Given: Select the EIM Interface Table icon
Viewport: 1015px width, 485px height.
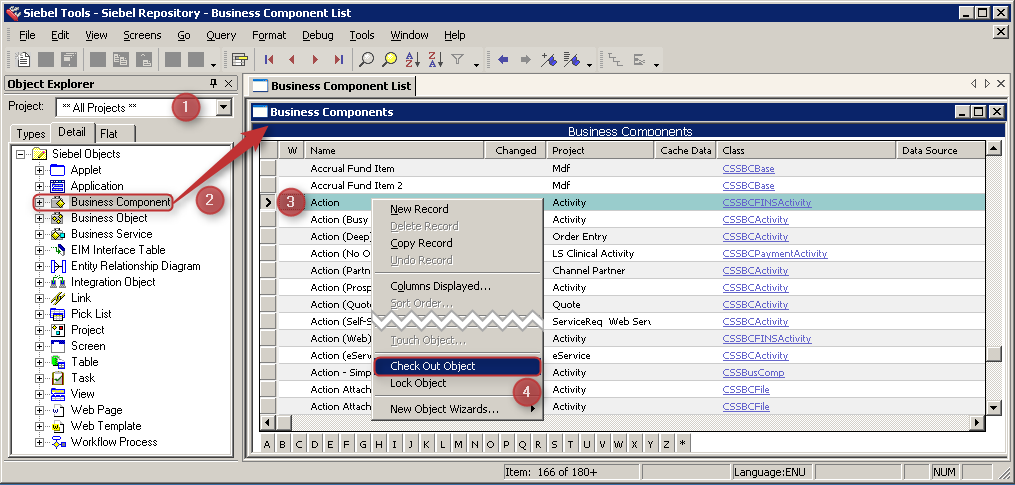Looking at the screenshot, I should coord(58,250).
